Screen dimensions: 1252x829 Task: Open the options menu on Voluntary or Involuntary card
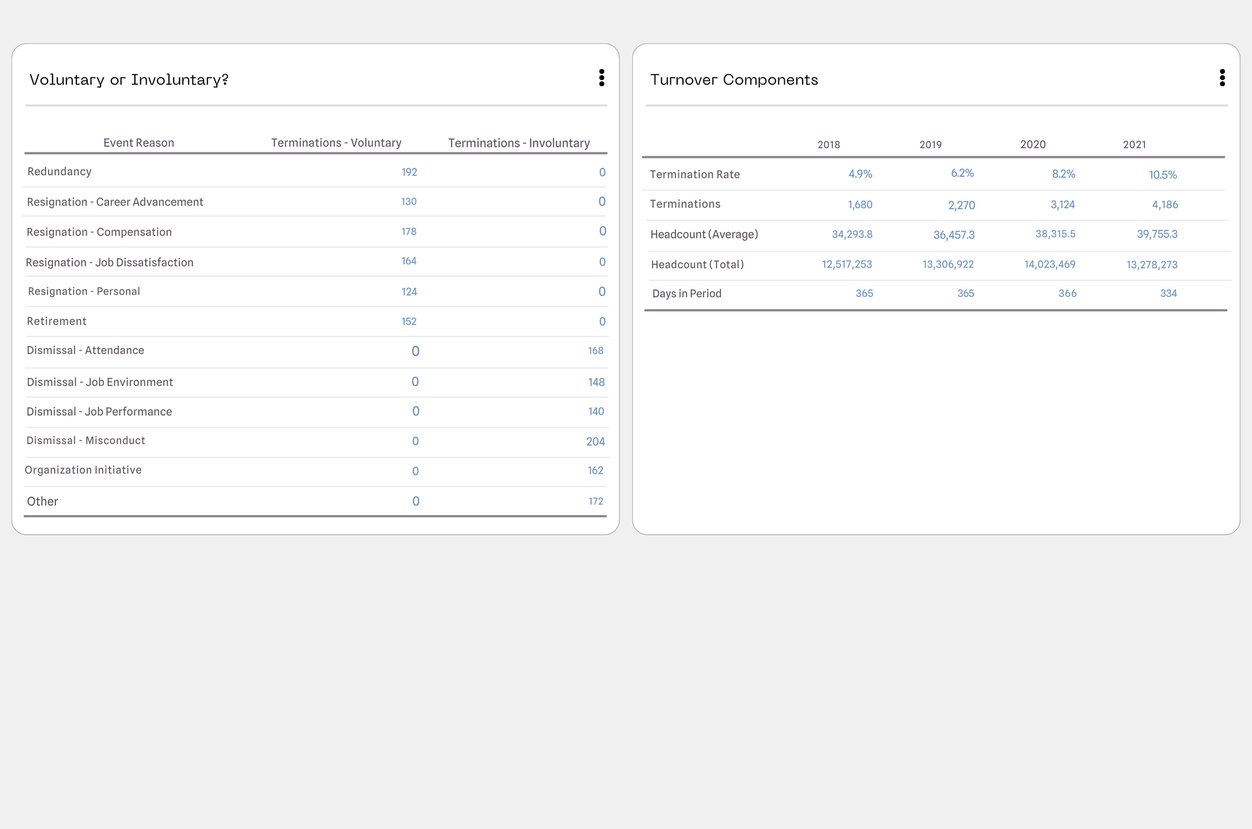pyautogui.click(x=601, y=77)
